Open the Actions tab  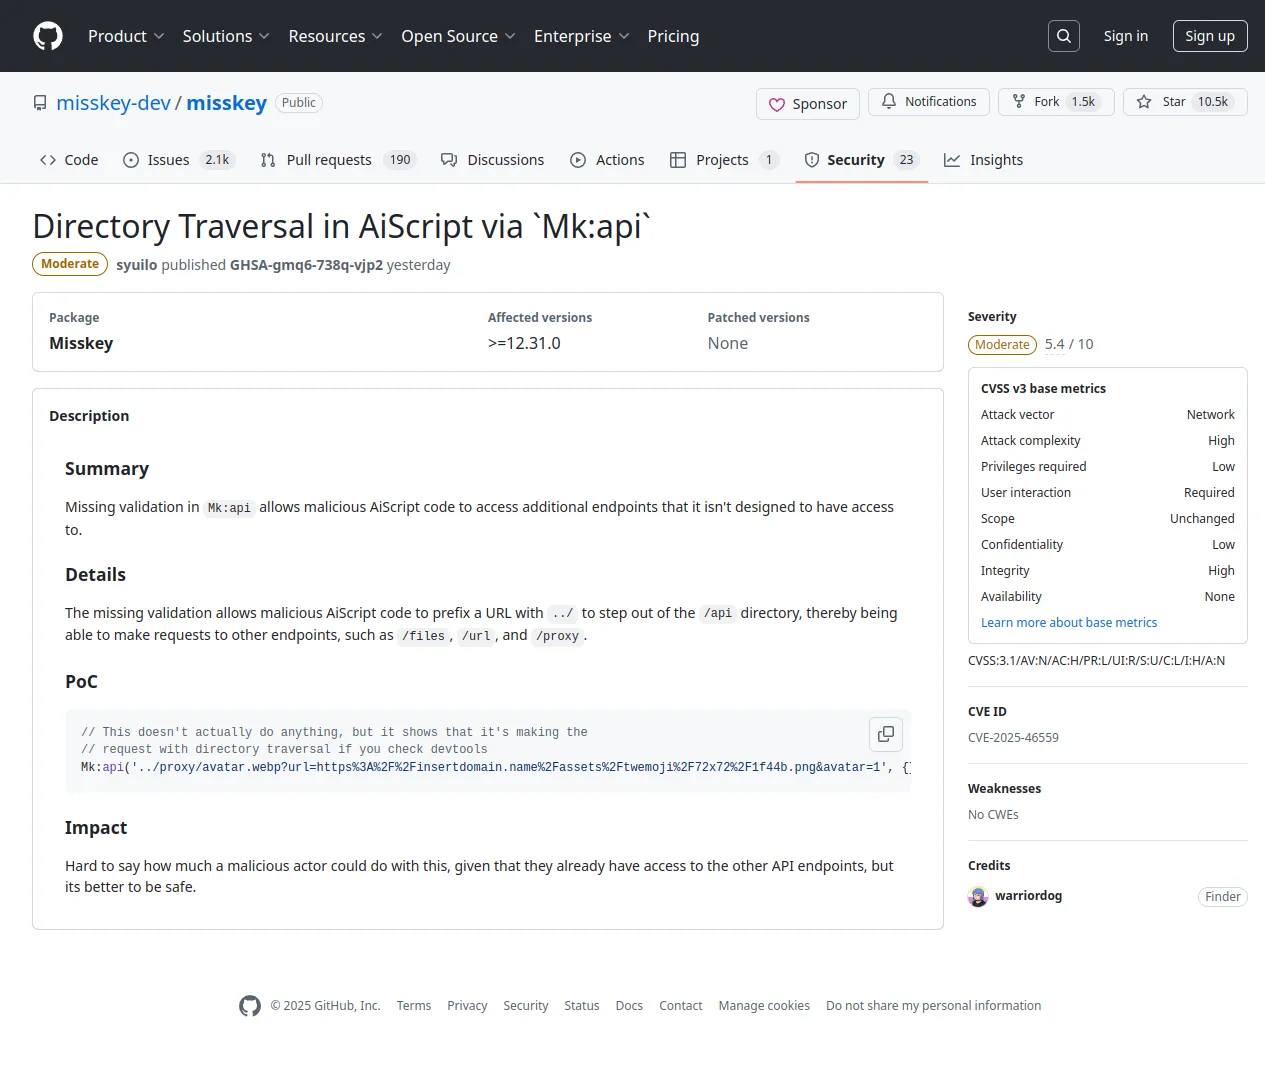point(607,160)
